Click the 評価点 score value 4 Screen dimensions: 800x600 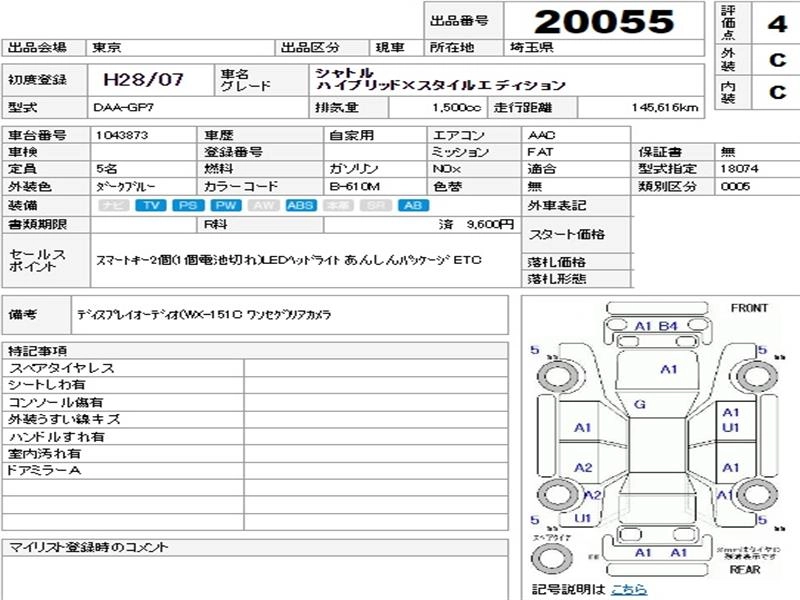(x=777, y=23)
